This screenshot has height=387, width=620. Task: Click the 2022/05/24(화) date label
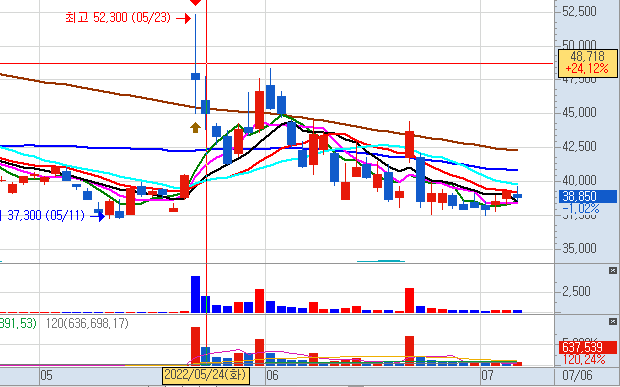206,375
